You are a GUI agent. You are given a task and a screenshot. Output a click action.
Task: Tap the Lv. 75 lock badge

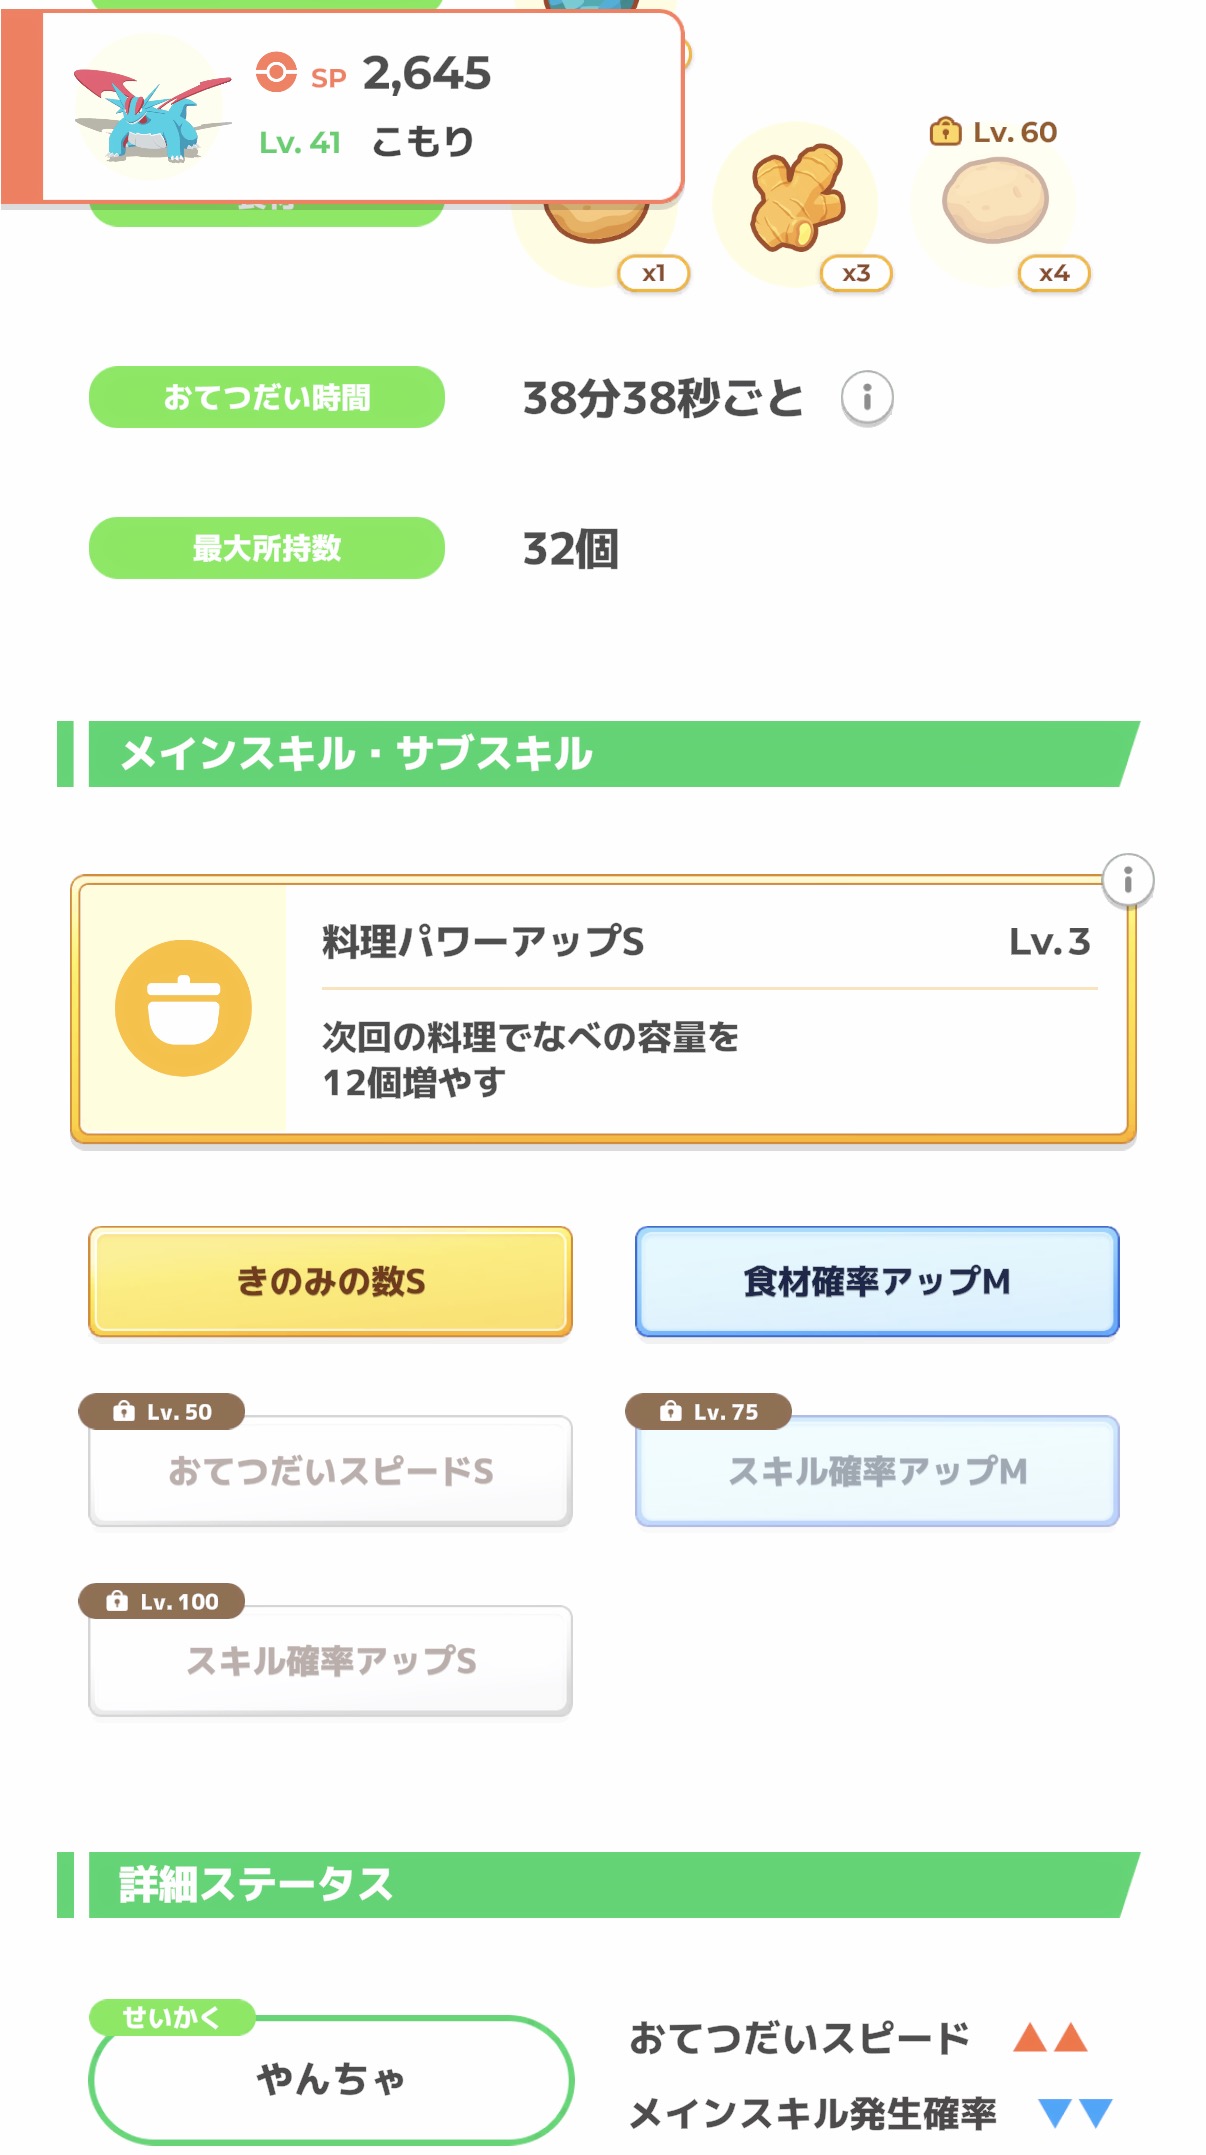pos(708,1411)
